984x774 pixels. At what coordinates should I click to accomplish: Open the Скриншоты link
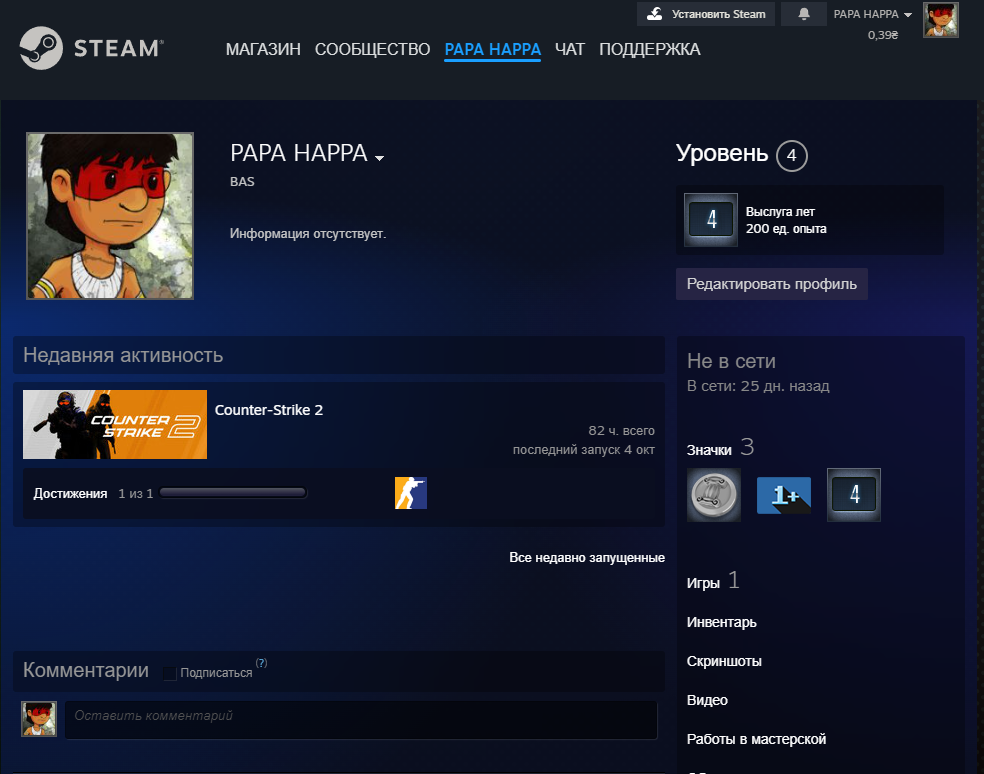pos(724,661)
